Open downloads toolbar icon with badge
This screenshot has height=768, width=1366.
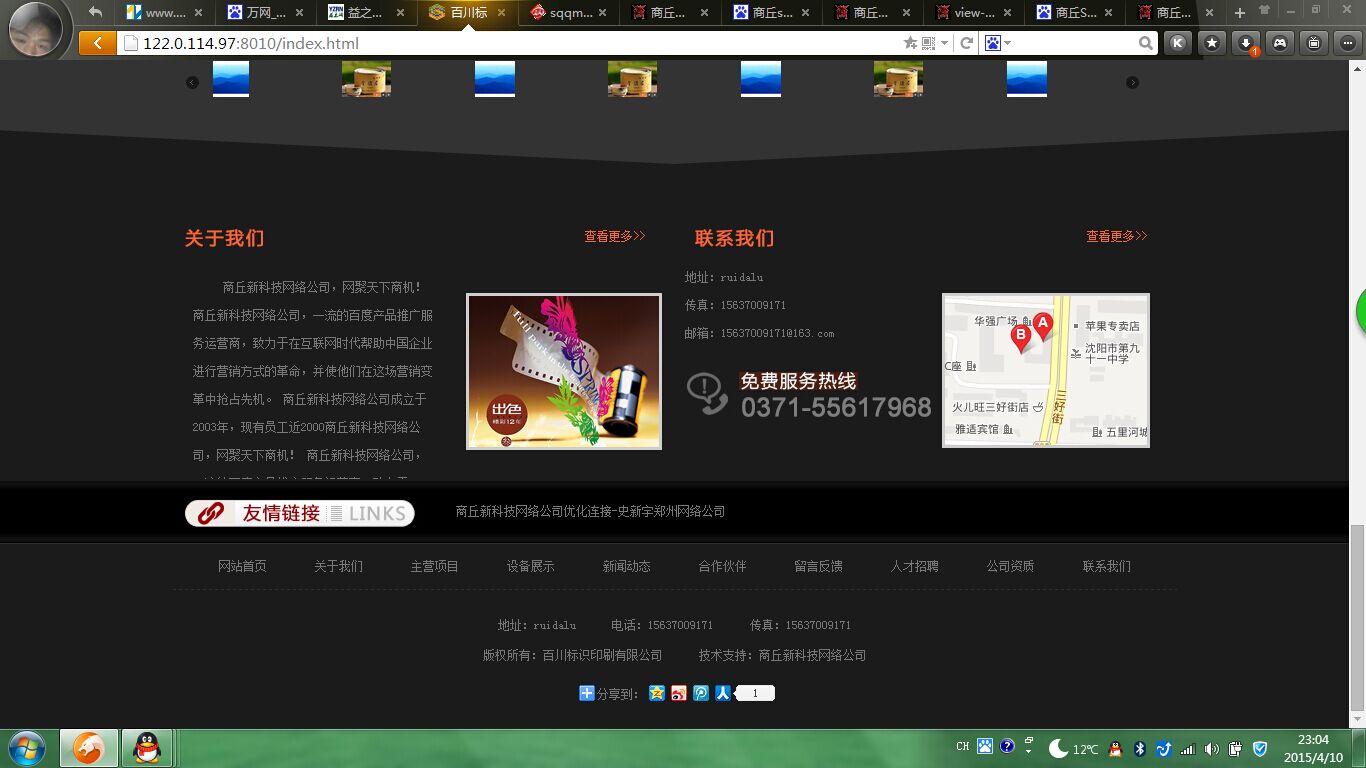tap(1246, 43)
